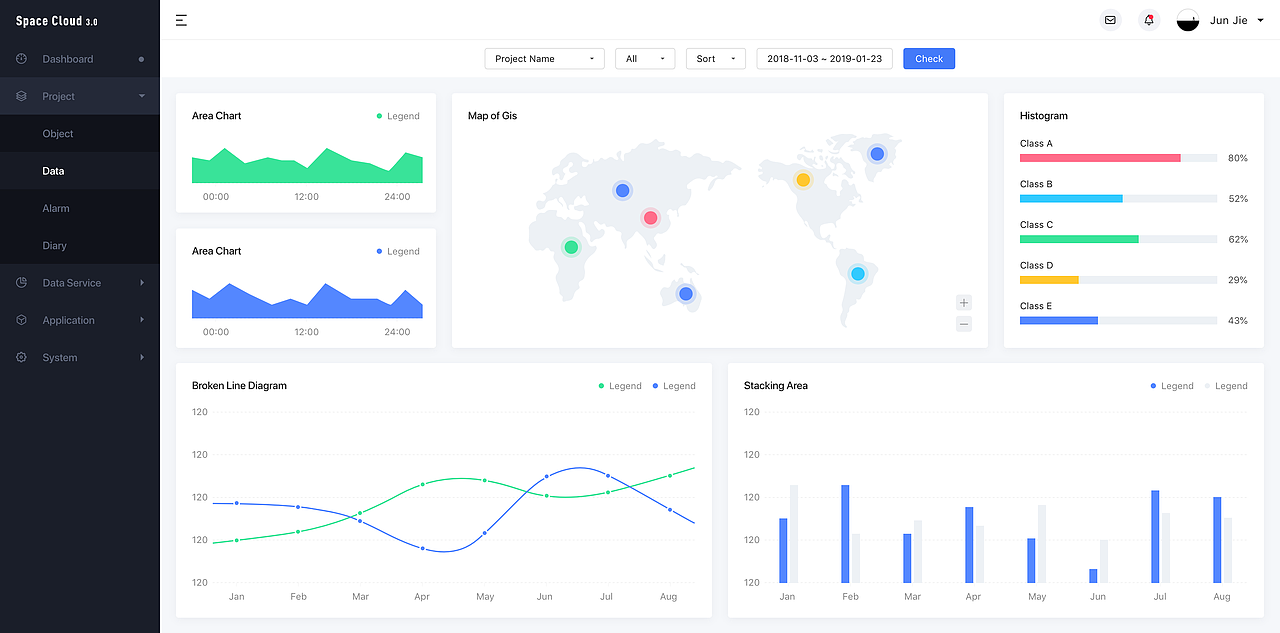Zoom in the map with plus button

[964, 303]
